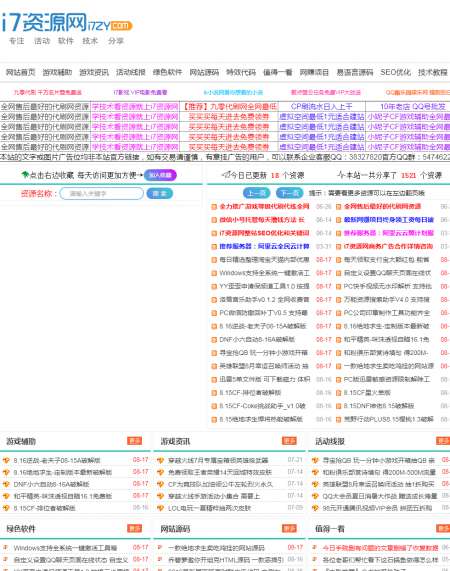450x571 pixels.
Task: Open the 【推荐】九零代刷网全网最低 ad link
Action: pos(229,106)
